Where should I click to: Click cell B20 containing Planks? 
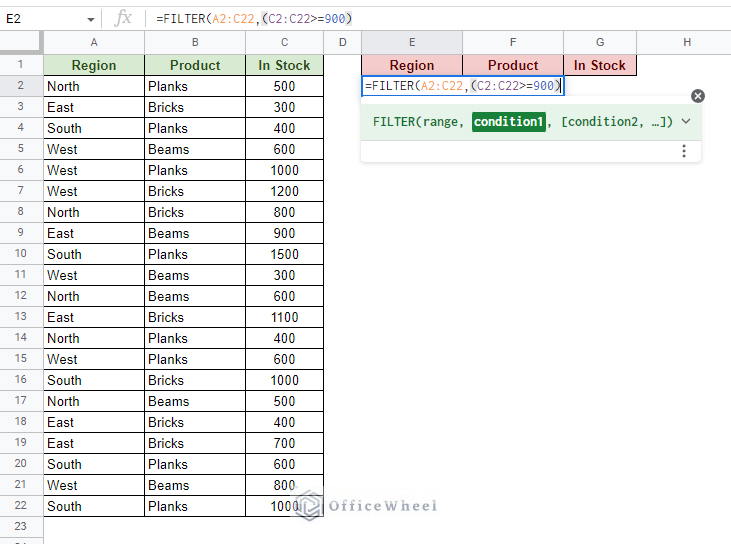[x=195, y=464]
